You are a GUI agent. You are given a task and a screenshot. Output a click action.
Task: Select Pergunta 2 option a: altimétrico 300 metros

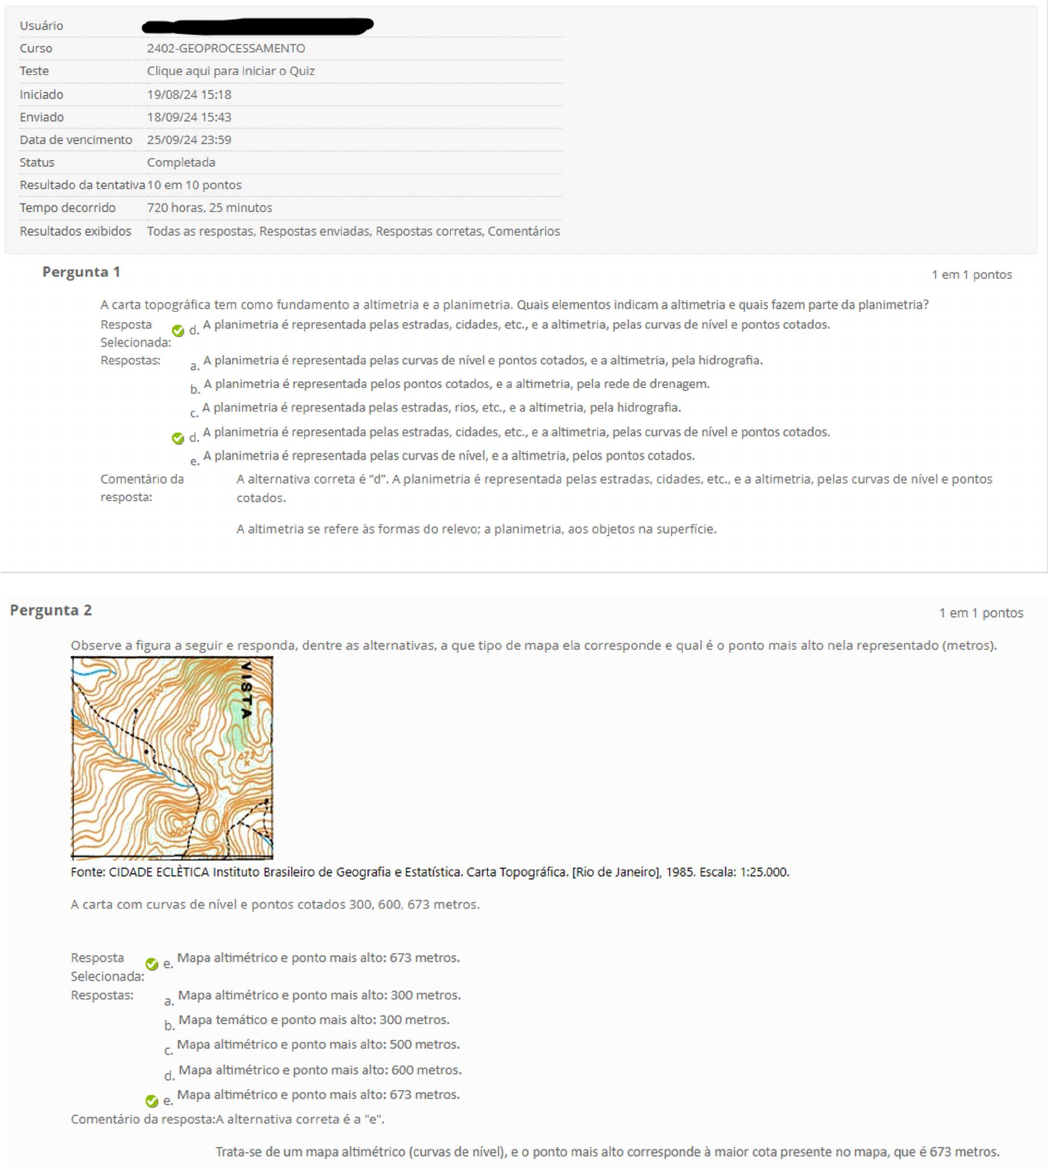[318, 995]
